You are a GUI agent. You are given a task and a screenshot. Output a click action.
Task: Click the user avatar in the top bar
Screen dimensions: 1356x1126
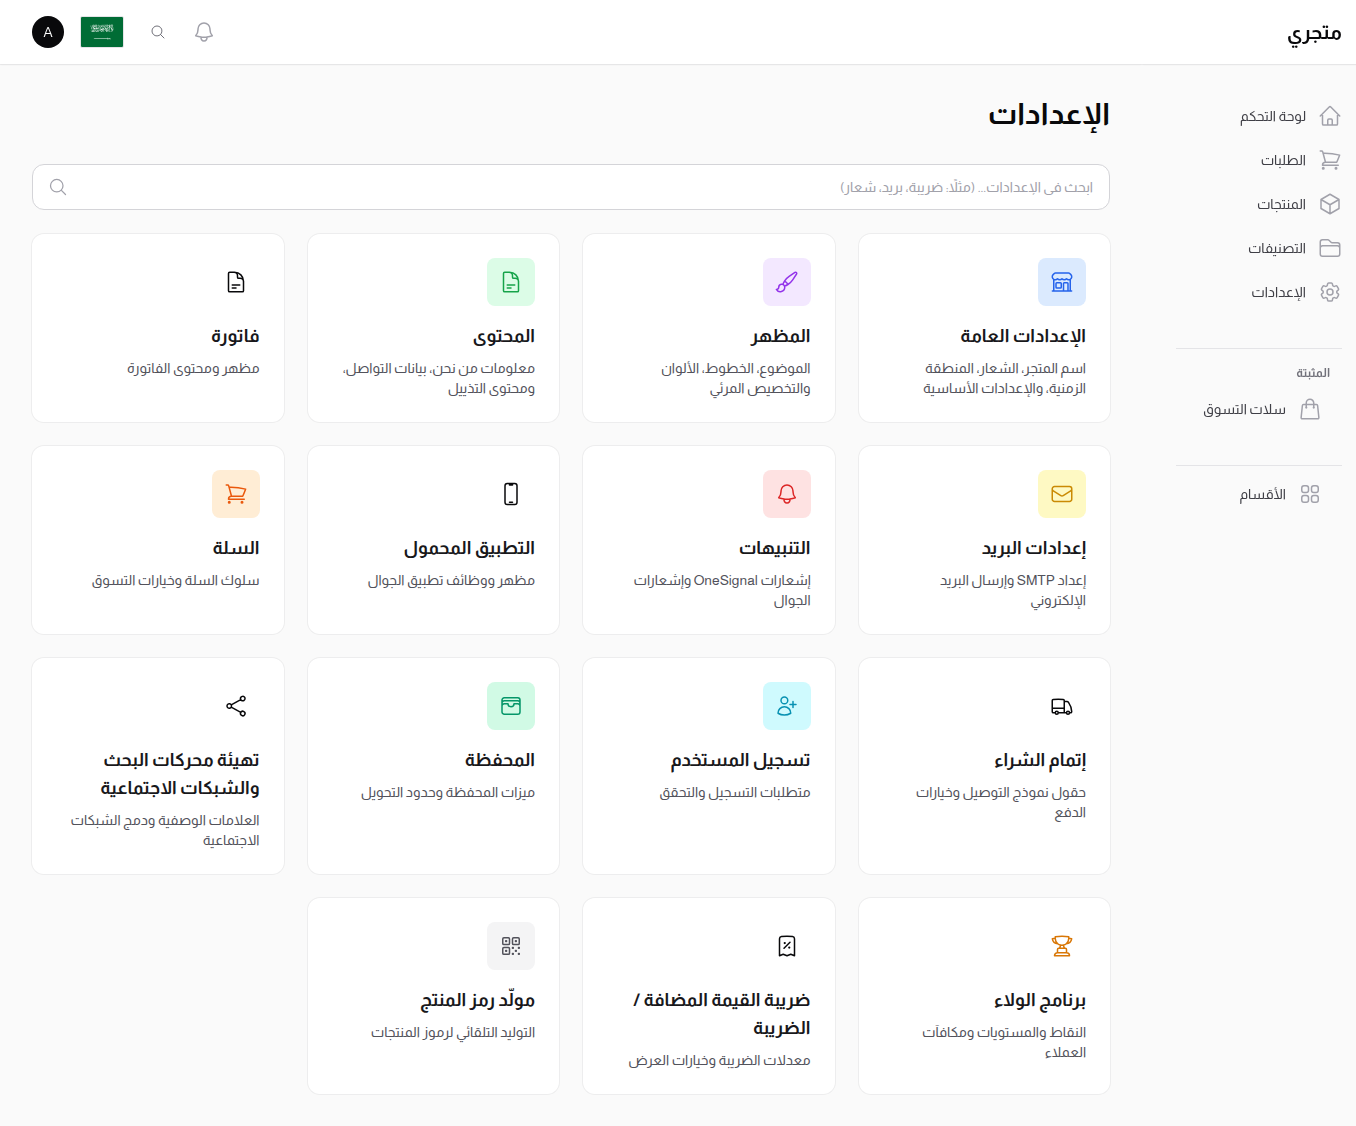(x=47, y=31)
